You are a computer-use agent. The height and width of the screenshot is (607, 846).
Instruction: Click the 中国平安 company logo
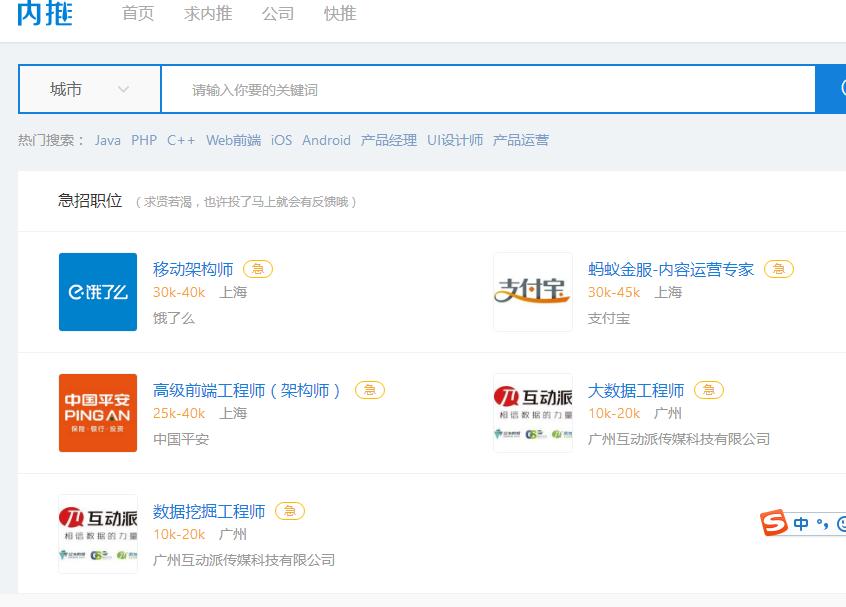pos(97,412)
